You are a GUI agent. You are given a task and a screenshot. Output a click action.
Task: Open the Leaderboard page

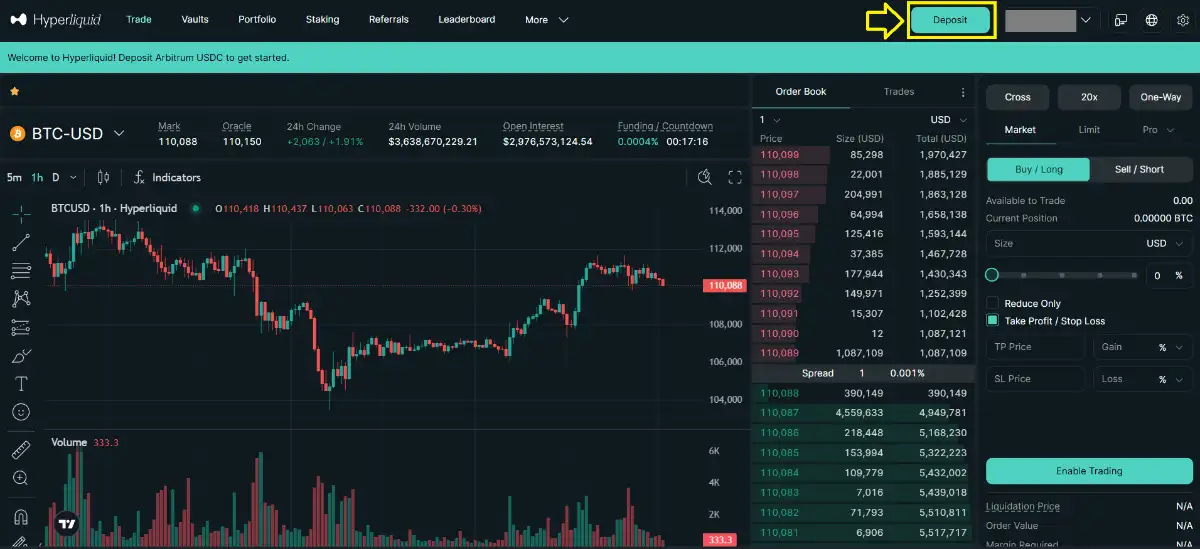[466, 19]
